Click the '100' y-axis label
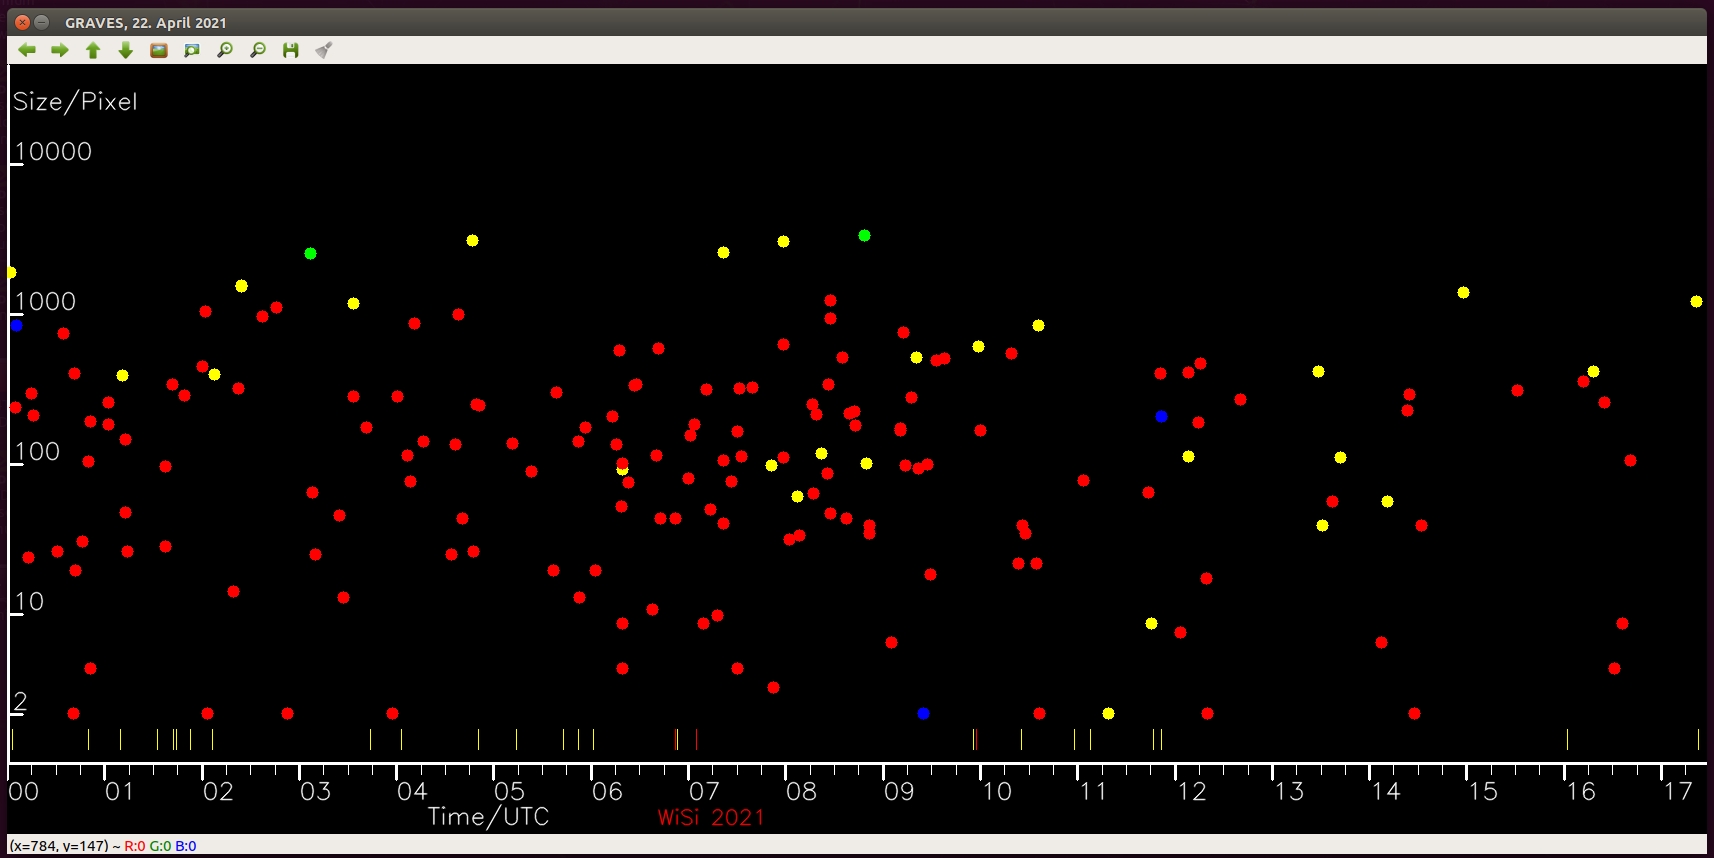This screenshot has height=858, width=1714. pyautogui.click(x=37, y=451)
